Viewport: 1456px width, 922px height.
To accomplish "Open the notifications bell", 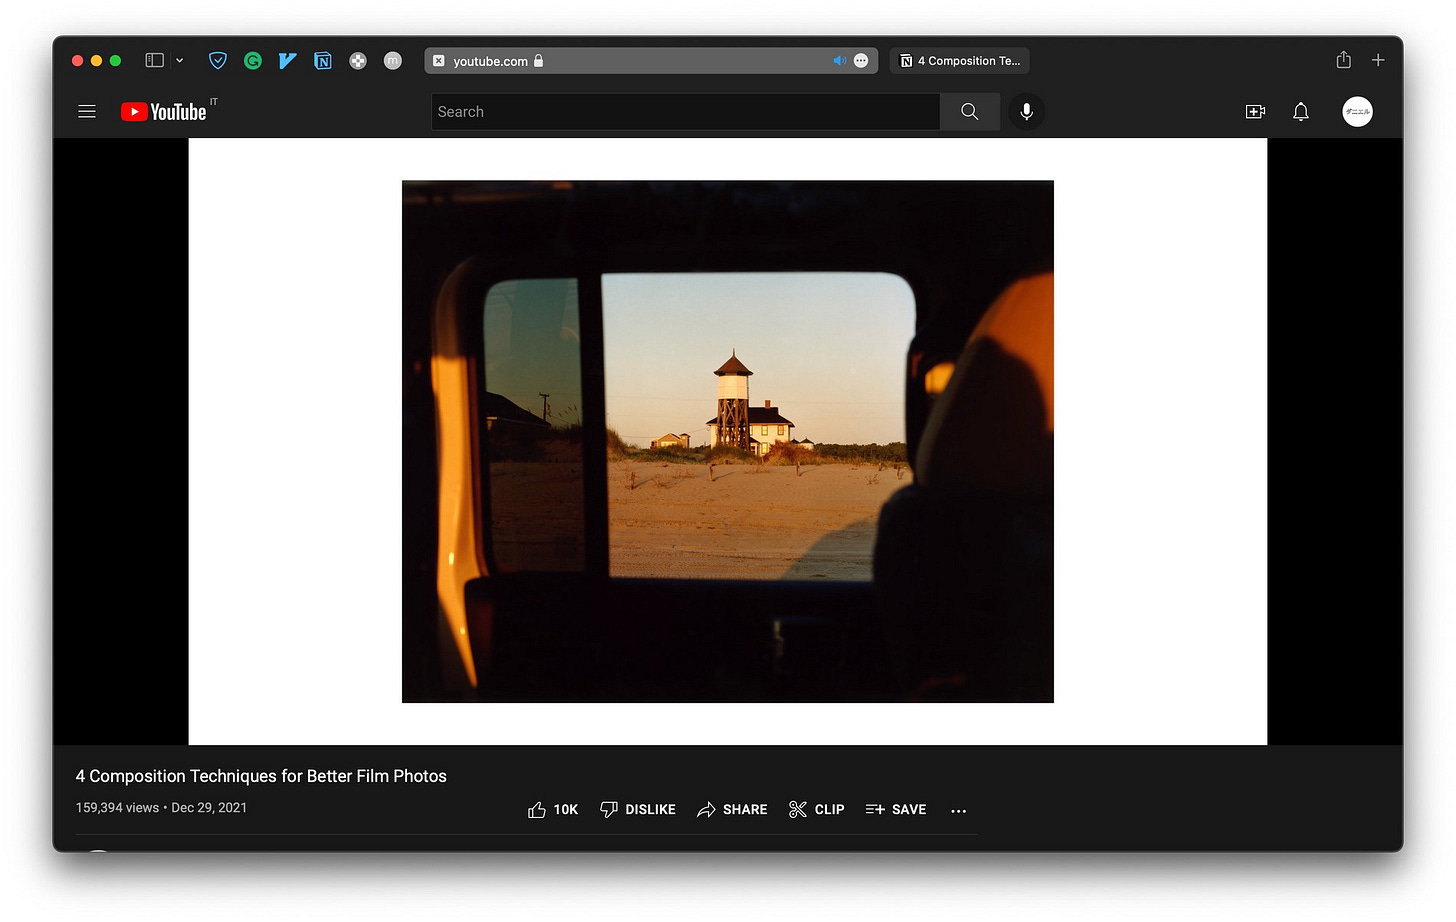I will coord(1301,112).
